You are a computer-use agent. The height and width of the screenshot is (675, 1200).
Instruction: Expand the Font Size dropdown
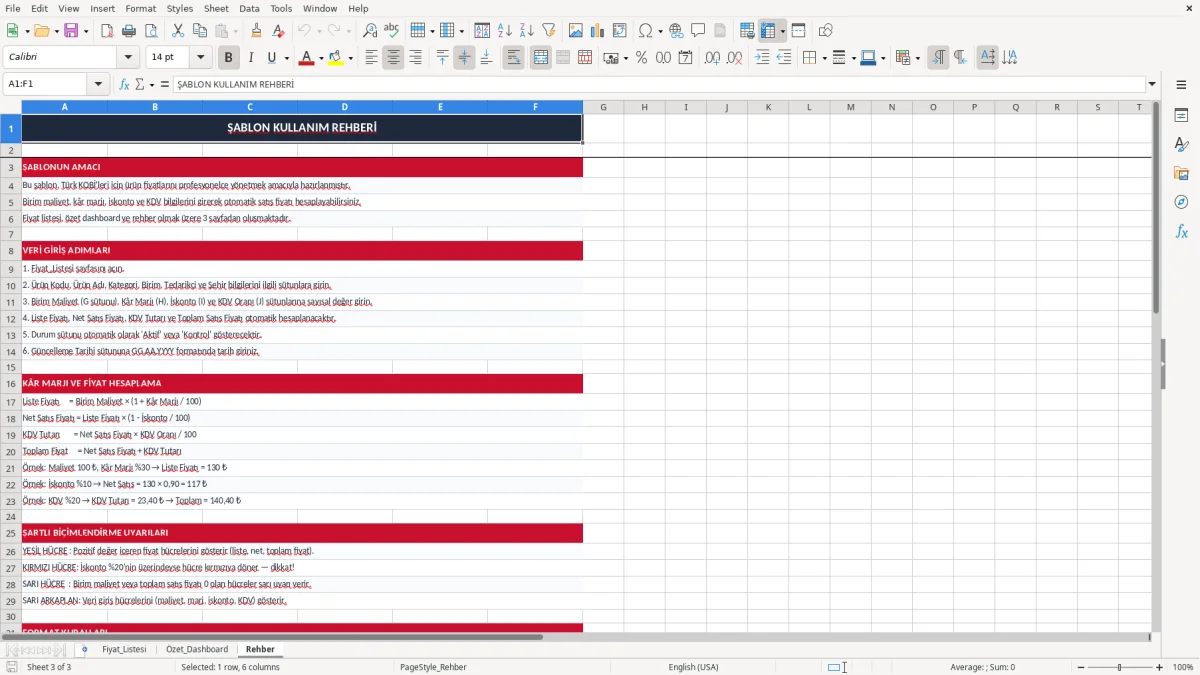(x=200, y=58)
